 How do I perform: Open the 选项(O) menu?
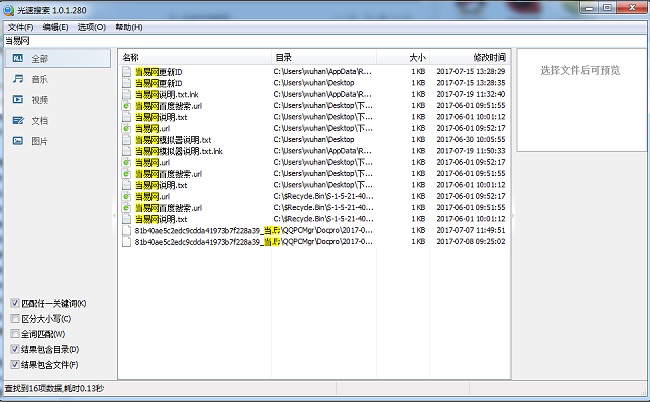pos(92,27)
